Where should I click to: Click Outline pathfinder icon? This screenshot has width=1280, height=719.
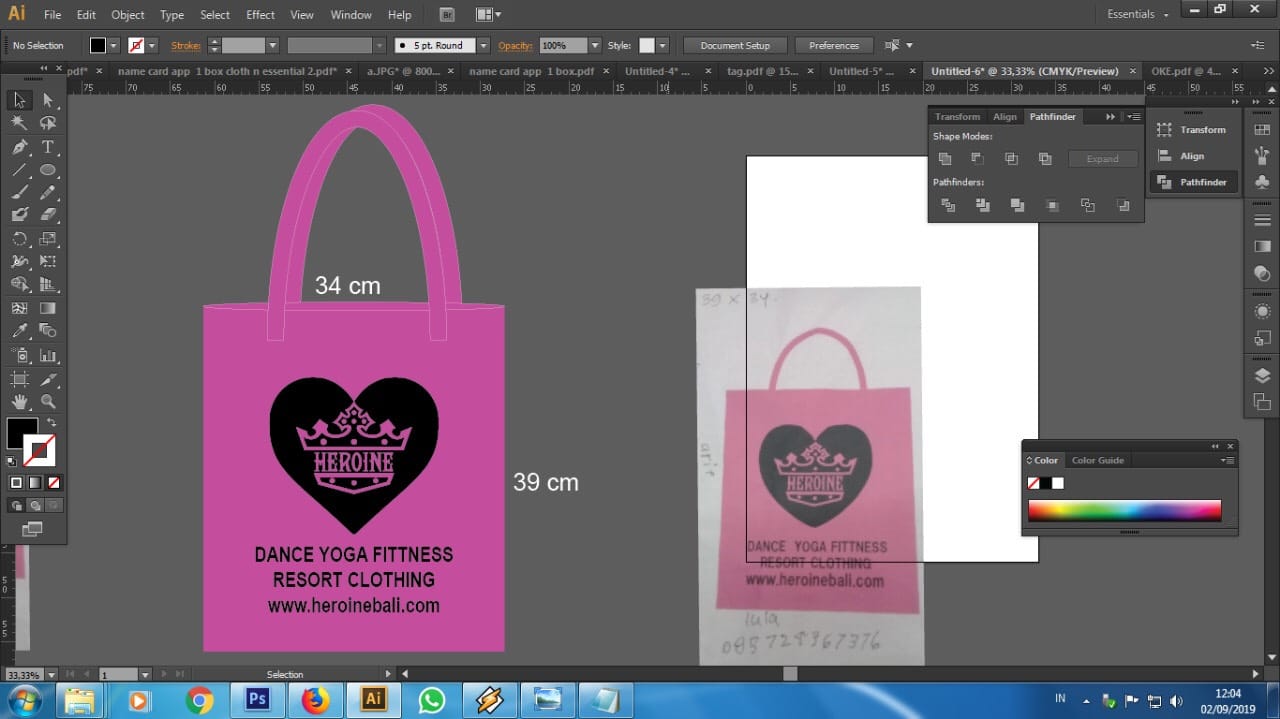tap(1088, 205)
